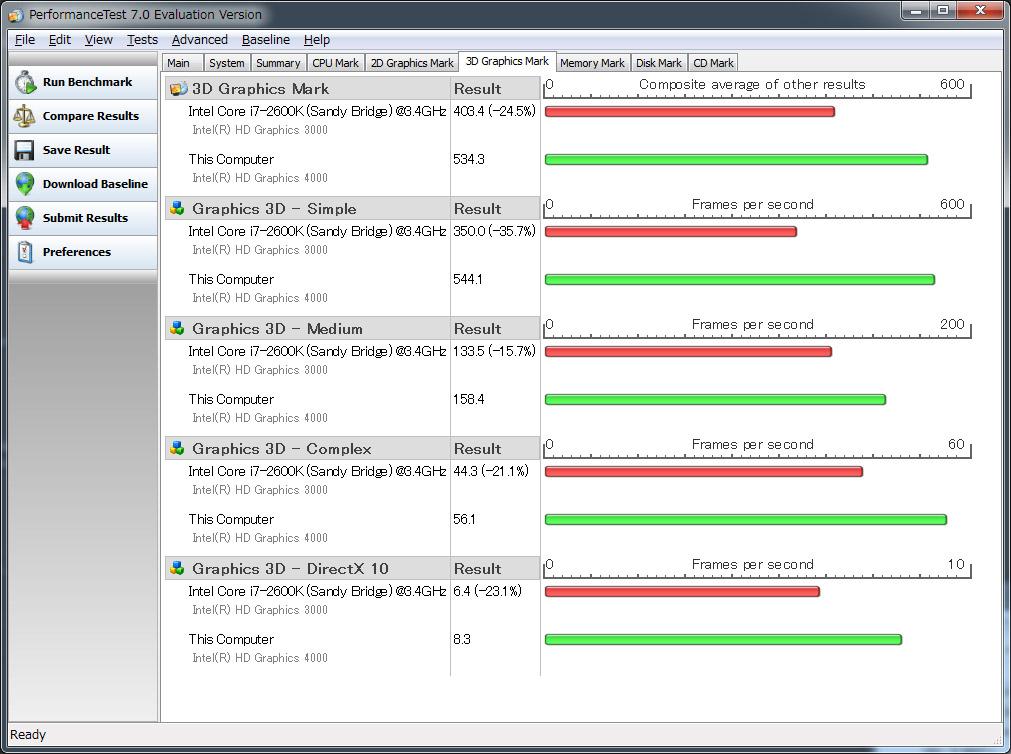Viewport: 1011px width, 754px height.
Task: Switch to the CD Mark tab
Action: coord(713,63)
